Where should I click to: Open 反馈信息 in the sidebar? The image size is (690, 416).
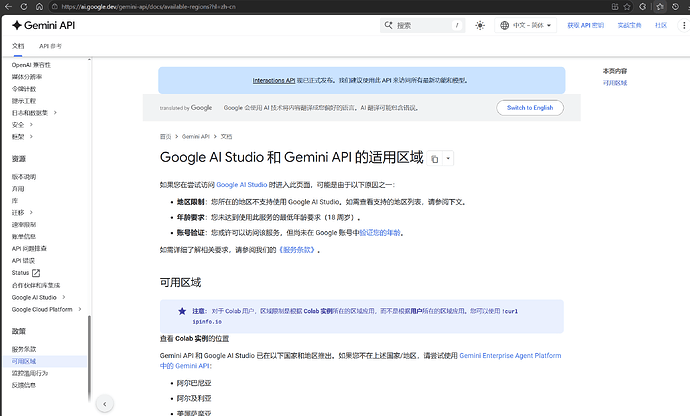point(24,385)
